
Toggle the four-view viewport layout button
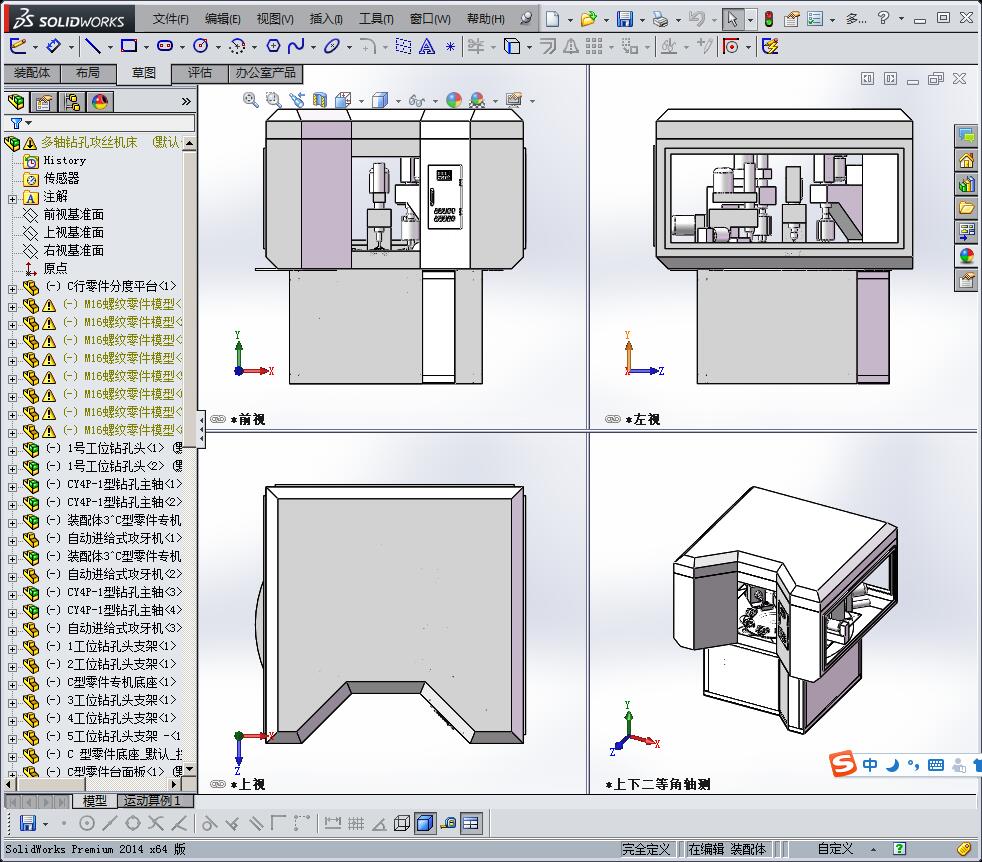coord(470,823)
